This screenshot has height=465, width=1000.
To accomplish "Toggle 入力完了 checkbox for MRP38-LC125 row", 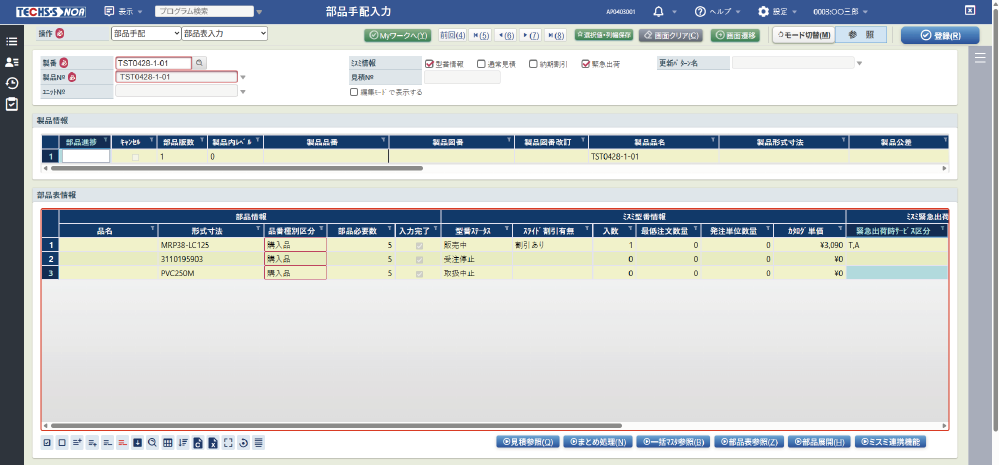I will tap(418, 245).
